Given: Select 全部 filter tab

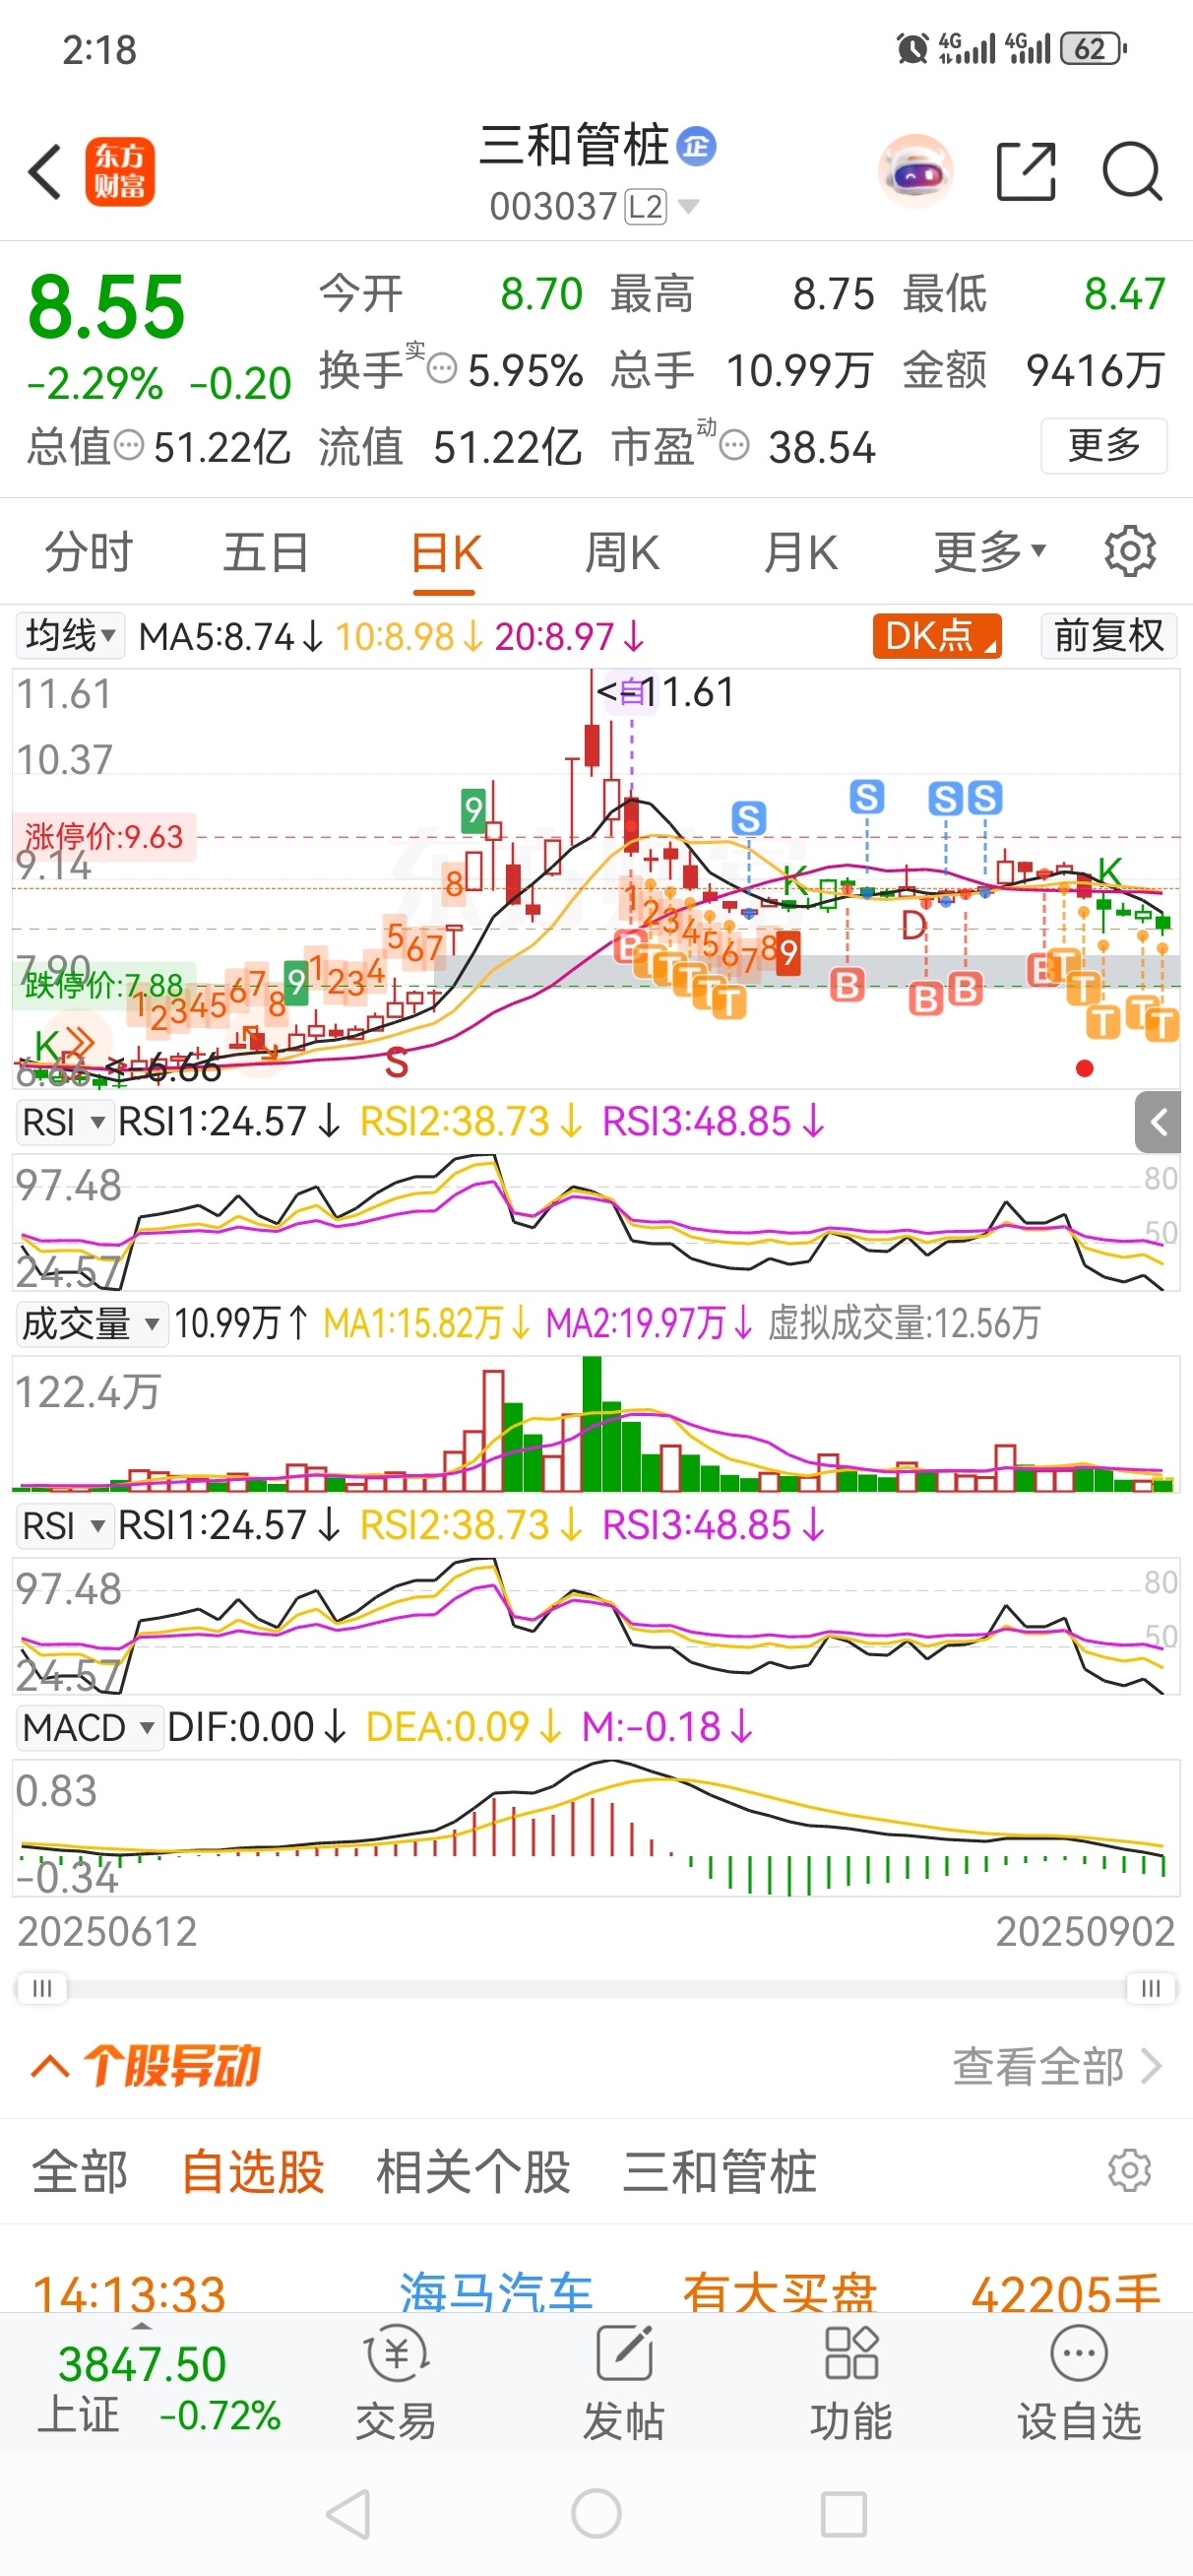Looking at the screenshot, I should [x=80, y=2172].
